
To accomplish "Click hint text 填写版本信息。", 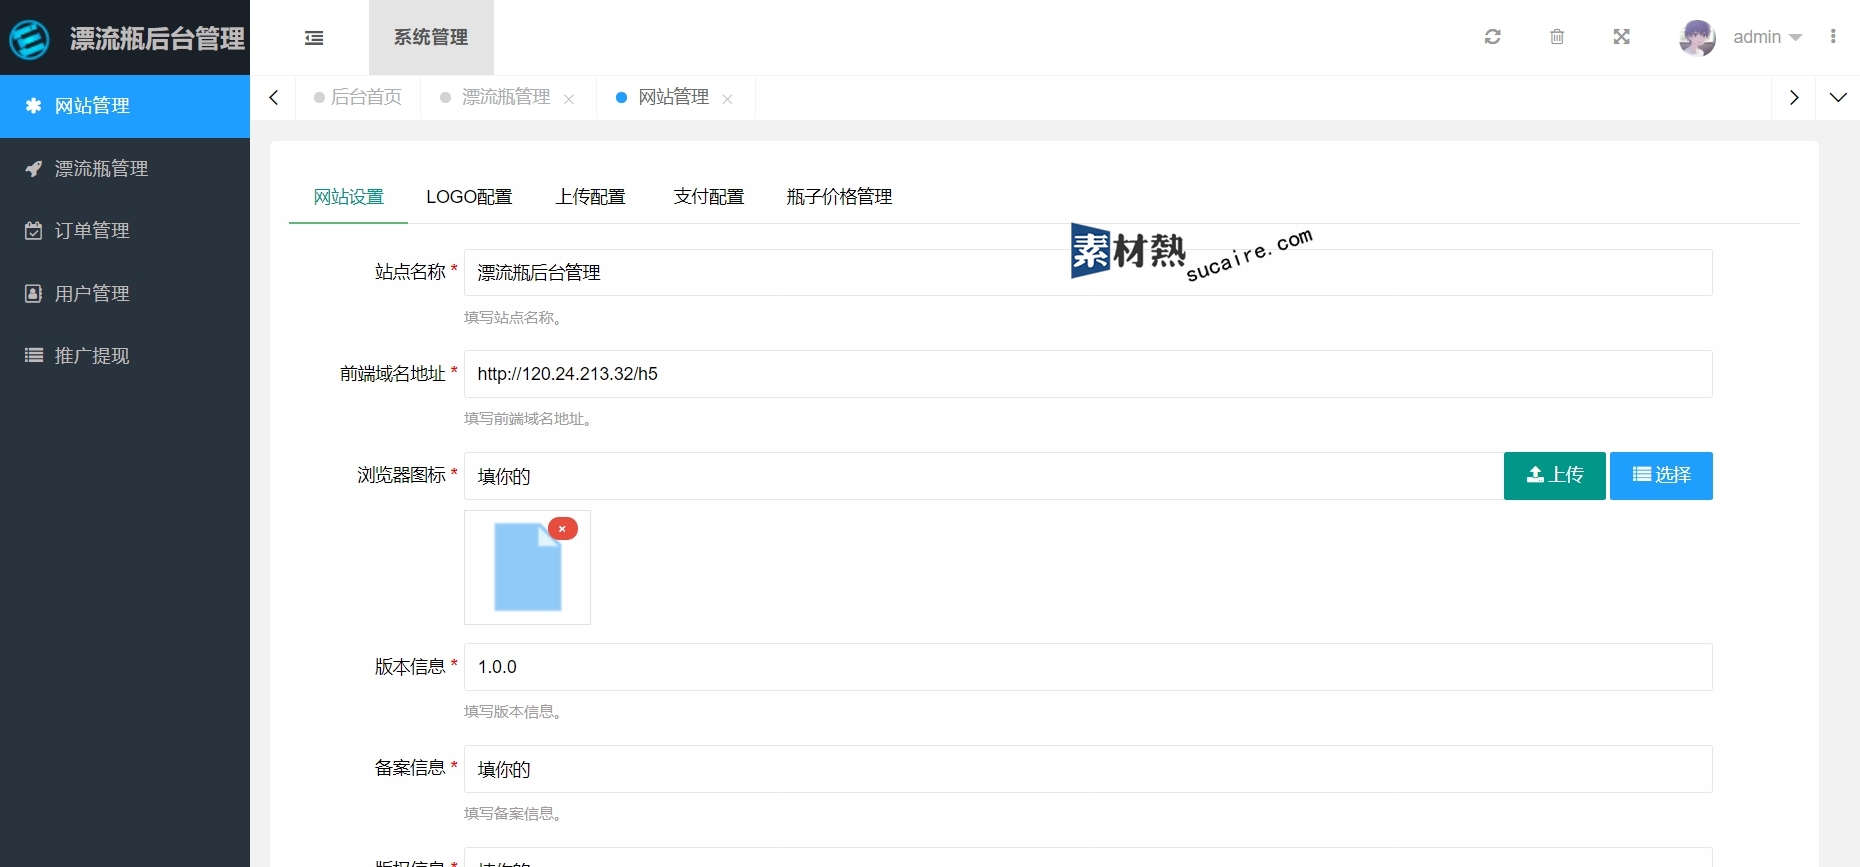I will (515, 712).
